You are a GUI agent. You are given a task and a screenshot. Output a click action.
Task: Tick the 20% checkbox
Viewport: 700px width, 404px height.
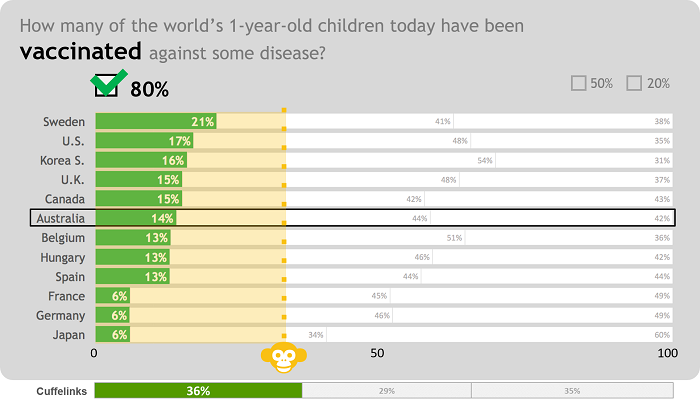point(634,84)
